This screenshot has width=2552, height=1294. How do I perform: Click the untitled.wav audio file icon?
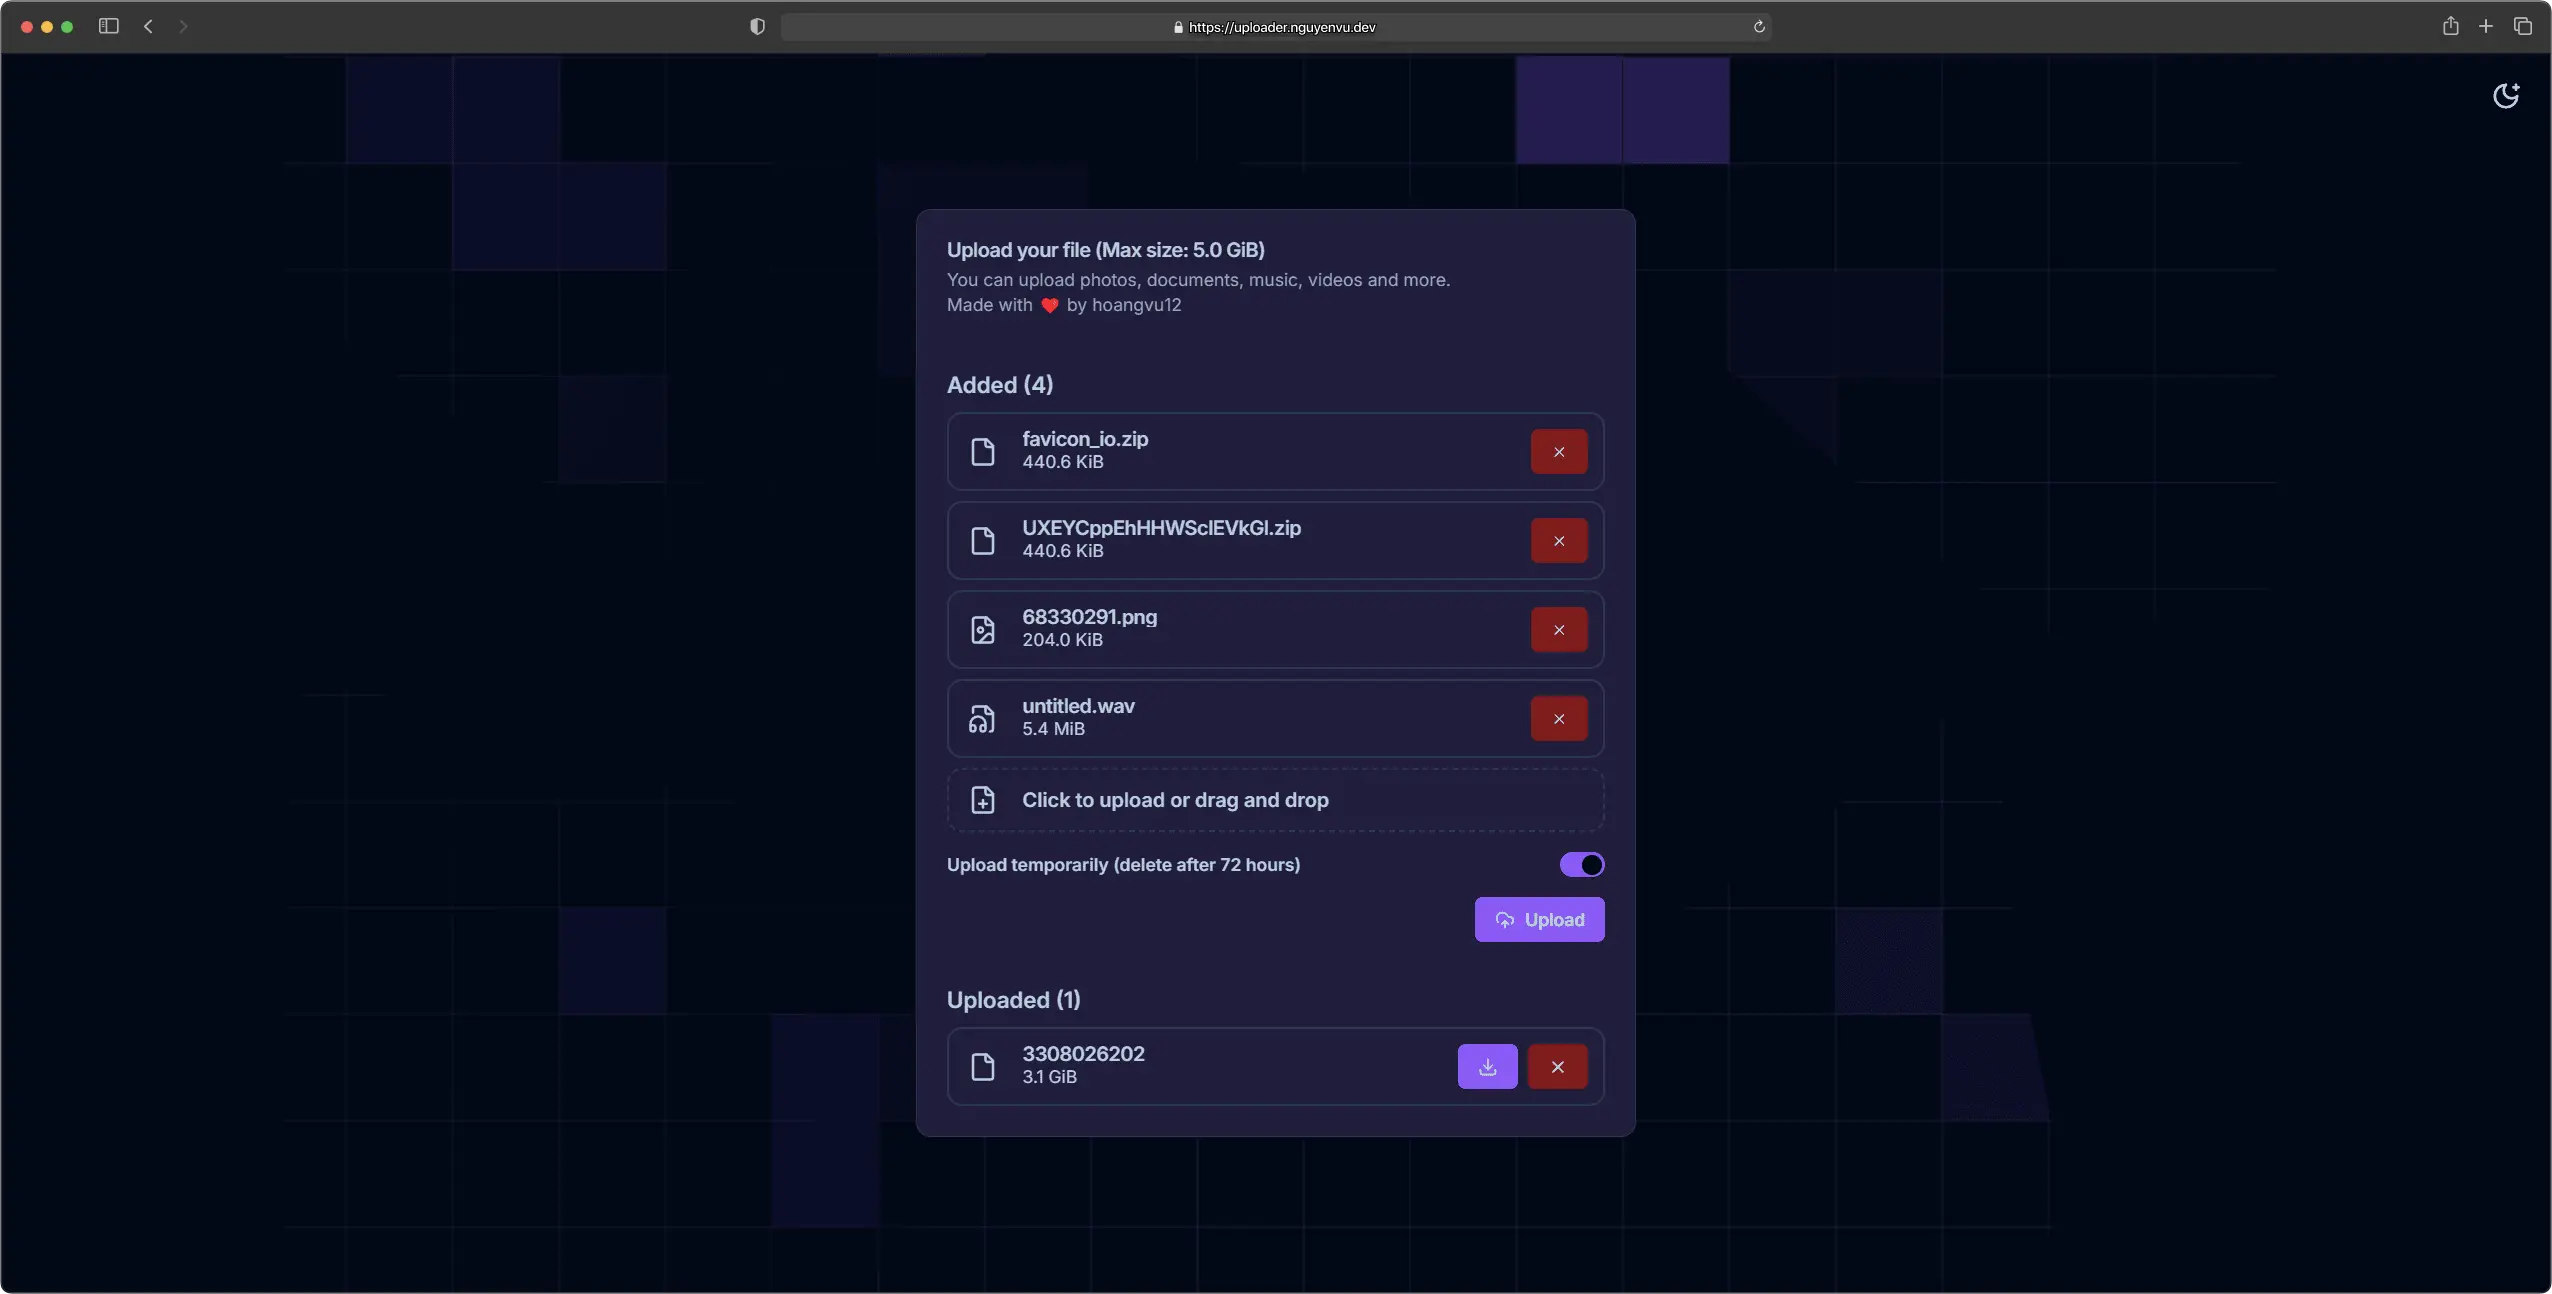(x=982, y=719)
